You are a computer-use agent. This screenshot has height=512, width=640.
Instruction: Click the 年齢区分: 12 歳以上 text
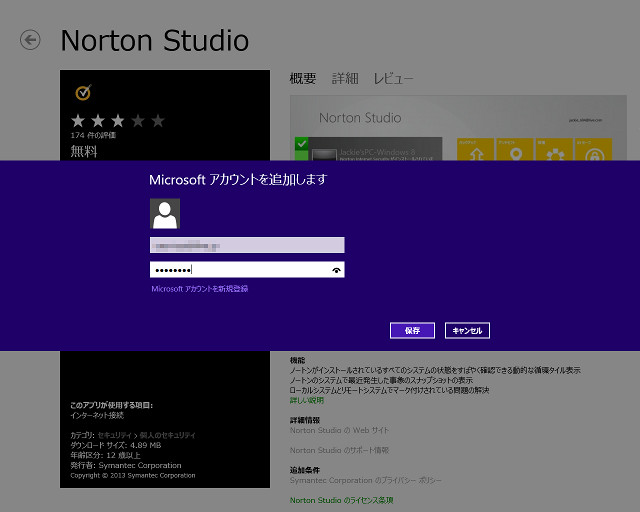(x=105, y=455)
